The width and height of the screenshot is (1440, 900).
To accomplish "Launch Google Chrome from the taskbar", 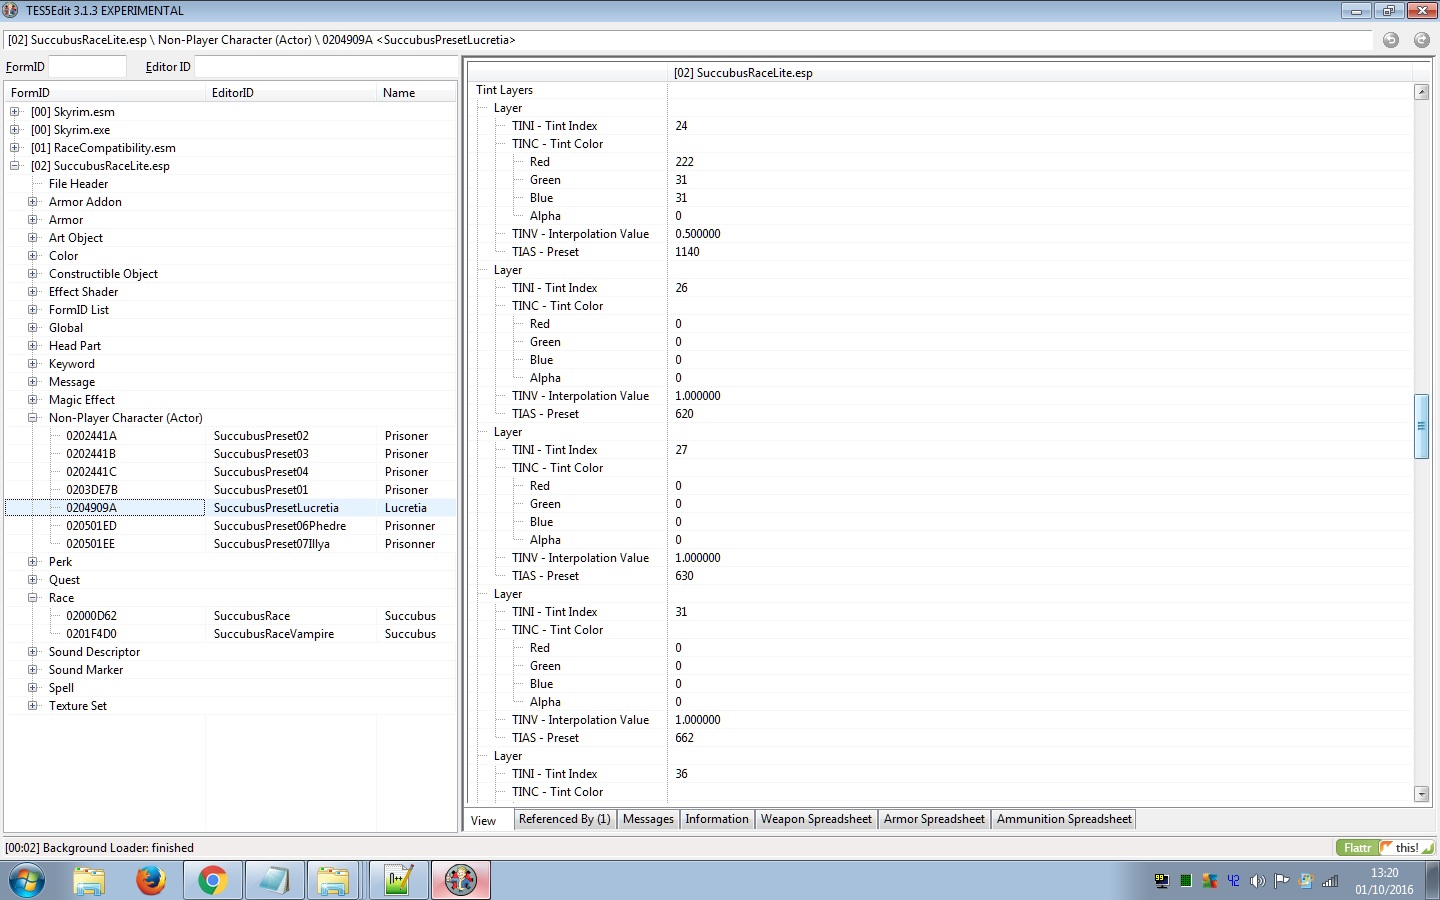I will tap(213, 881).
